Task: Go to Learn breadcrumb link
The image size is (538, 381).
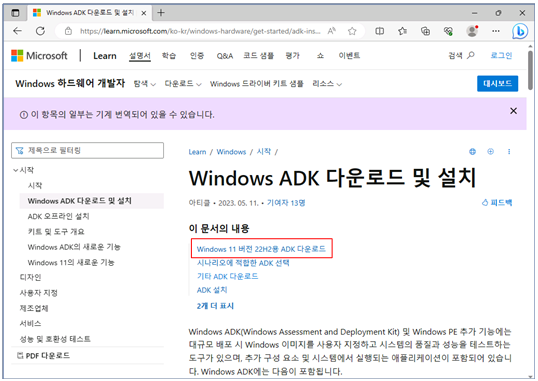Action: [197, 152]
